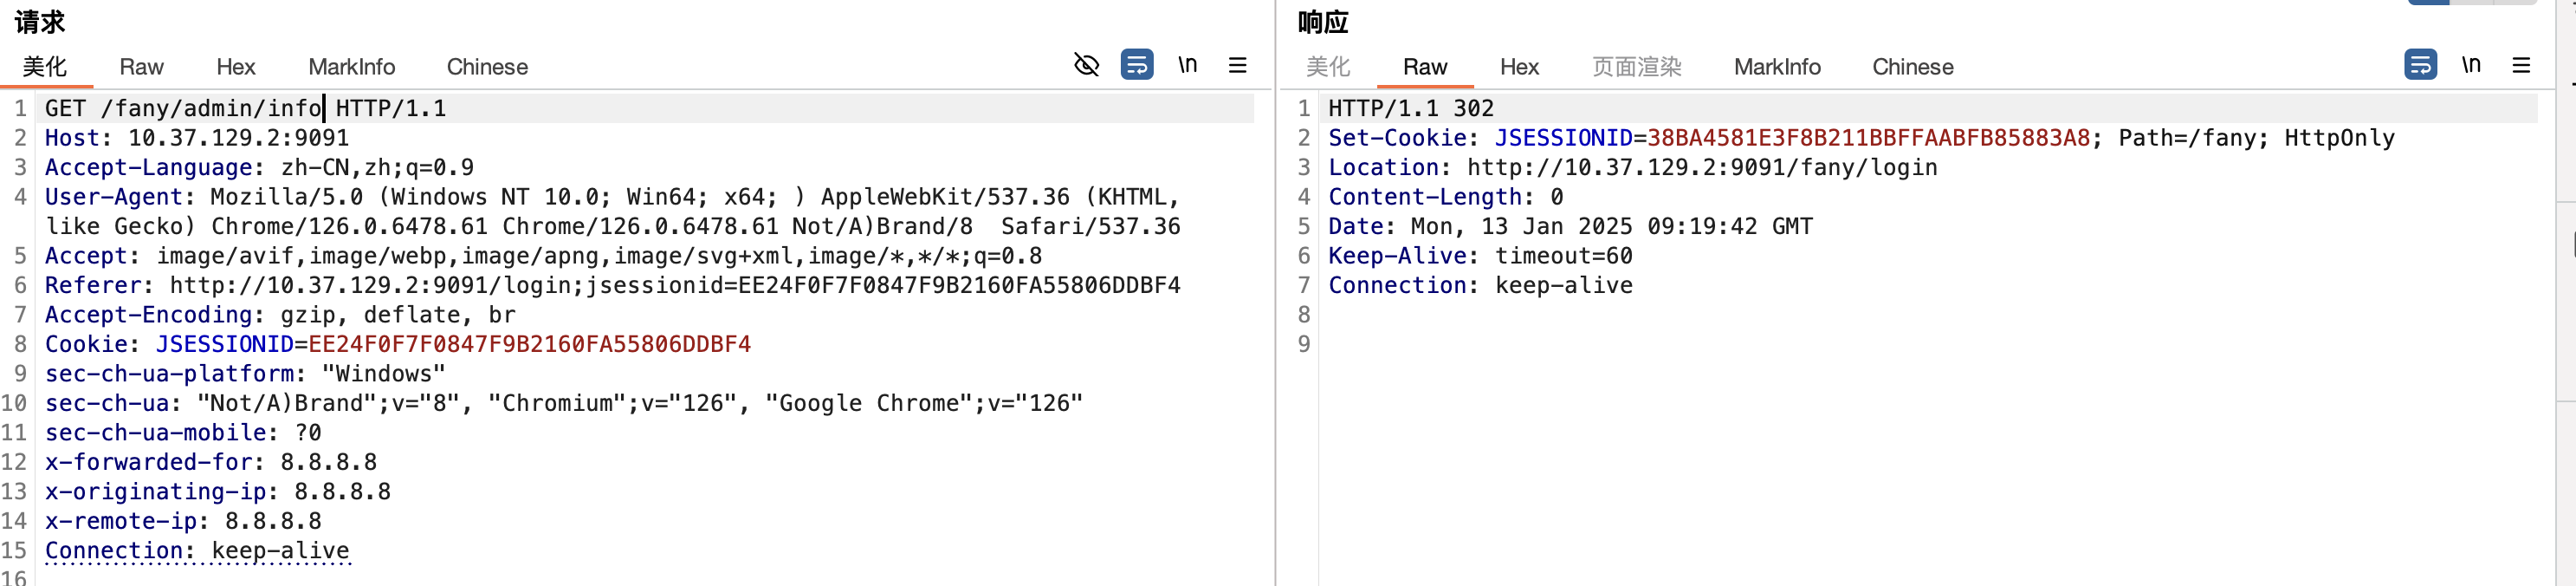Click the GET request line in editor
Viewport: 2576px width, 586px height.
tap(245, 108)
